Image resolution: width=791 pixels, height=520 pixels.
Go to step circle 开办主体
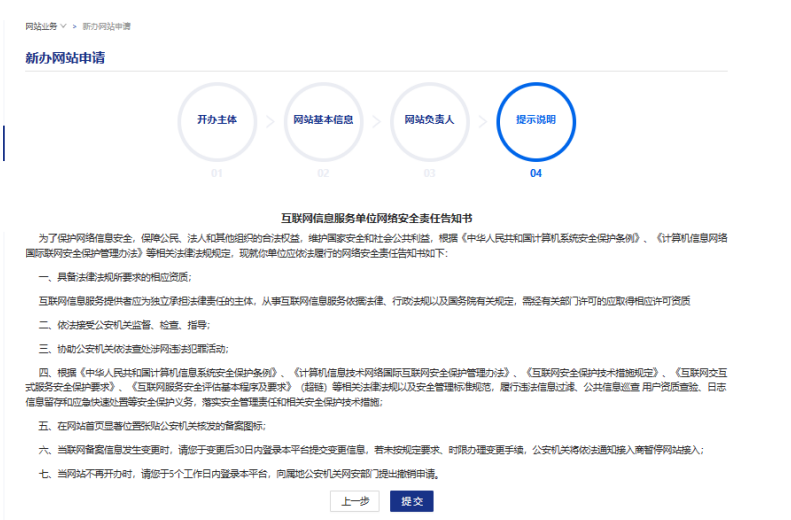[x=217, y=120]
